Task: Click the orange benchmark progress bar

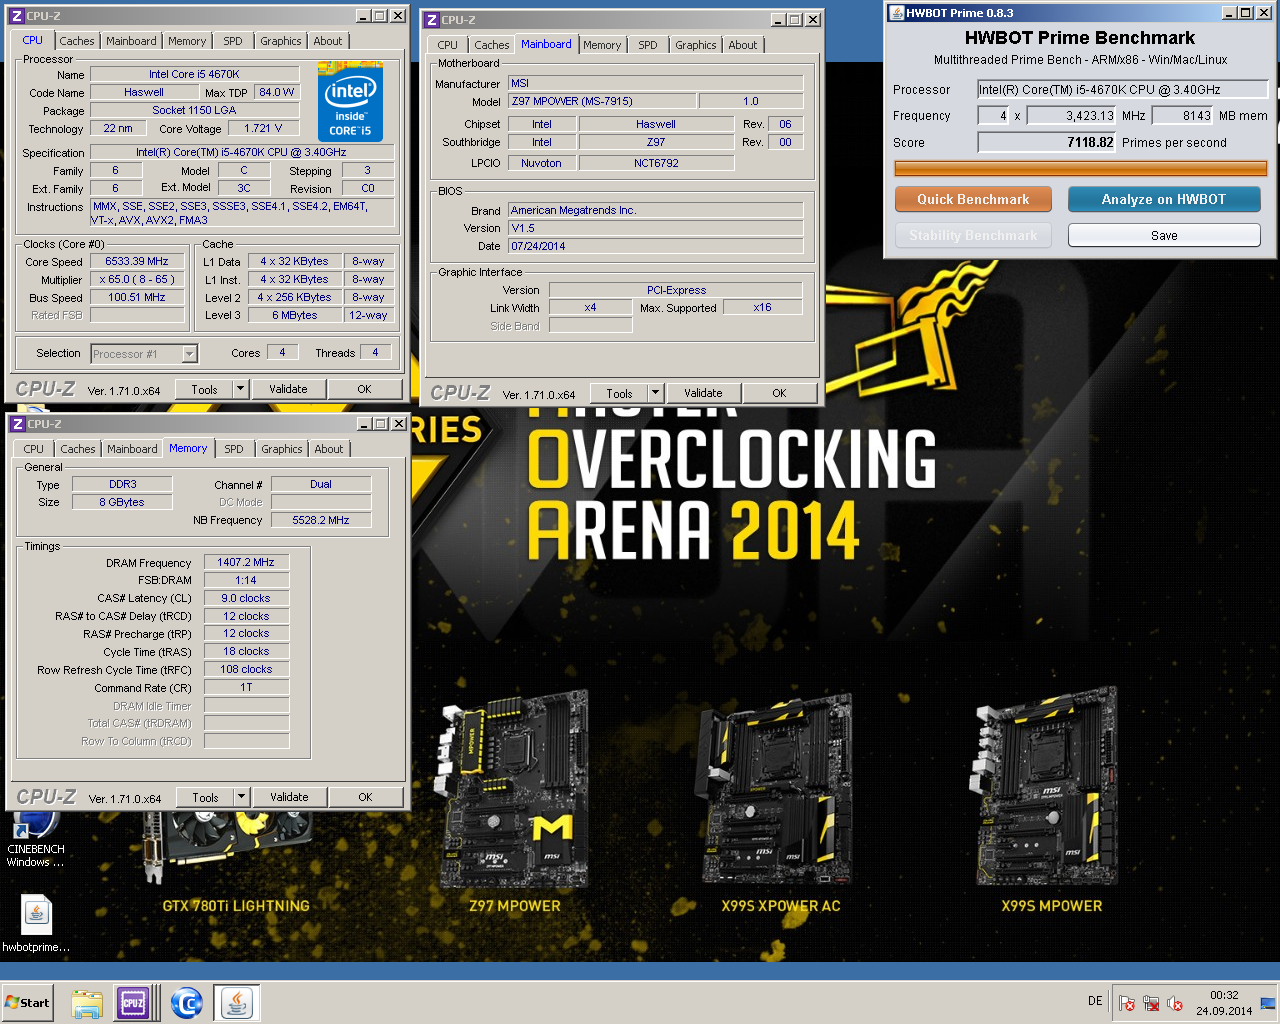Action: tap(1080, 169)
